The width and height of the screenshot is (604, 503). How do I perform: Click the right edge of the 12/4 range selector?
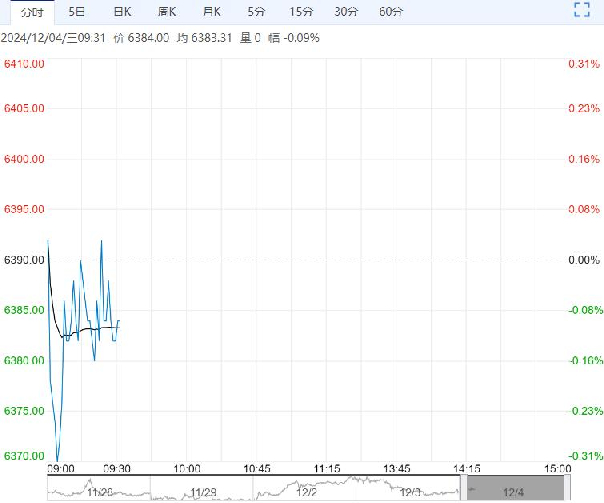tap(567, 490)
